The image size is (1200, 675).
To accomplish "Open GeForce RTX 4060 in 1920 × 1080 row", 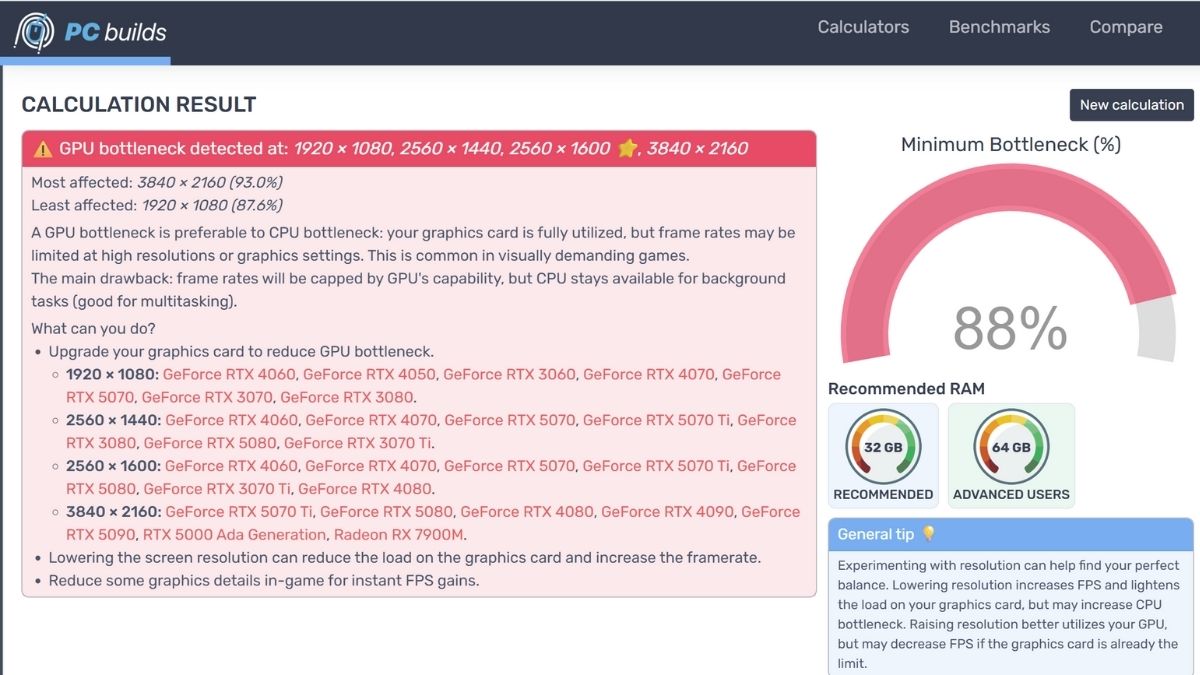I will point(229,374).
